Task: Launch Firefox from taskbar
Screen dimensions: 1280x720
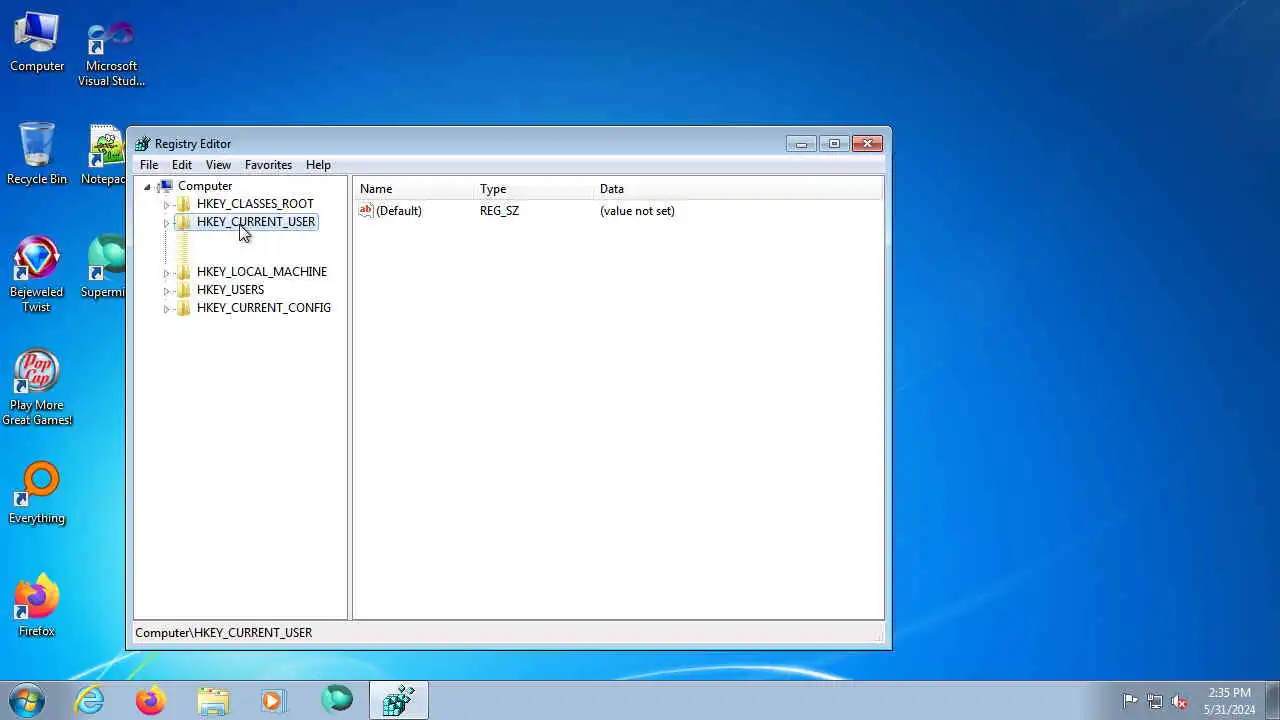Action: tap(151, 701)
